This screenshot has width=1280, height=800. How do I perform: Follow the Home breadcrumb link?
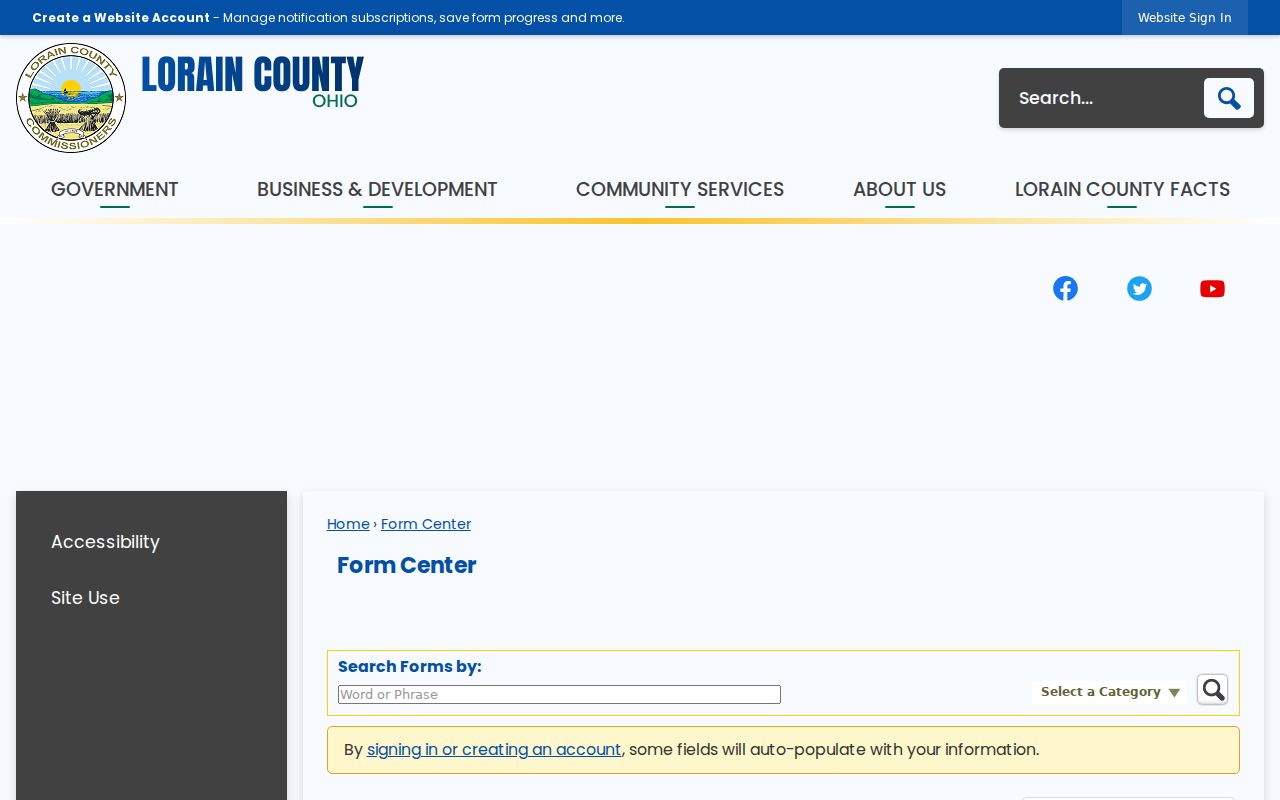point(348,524)
